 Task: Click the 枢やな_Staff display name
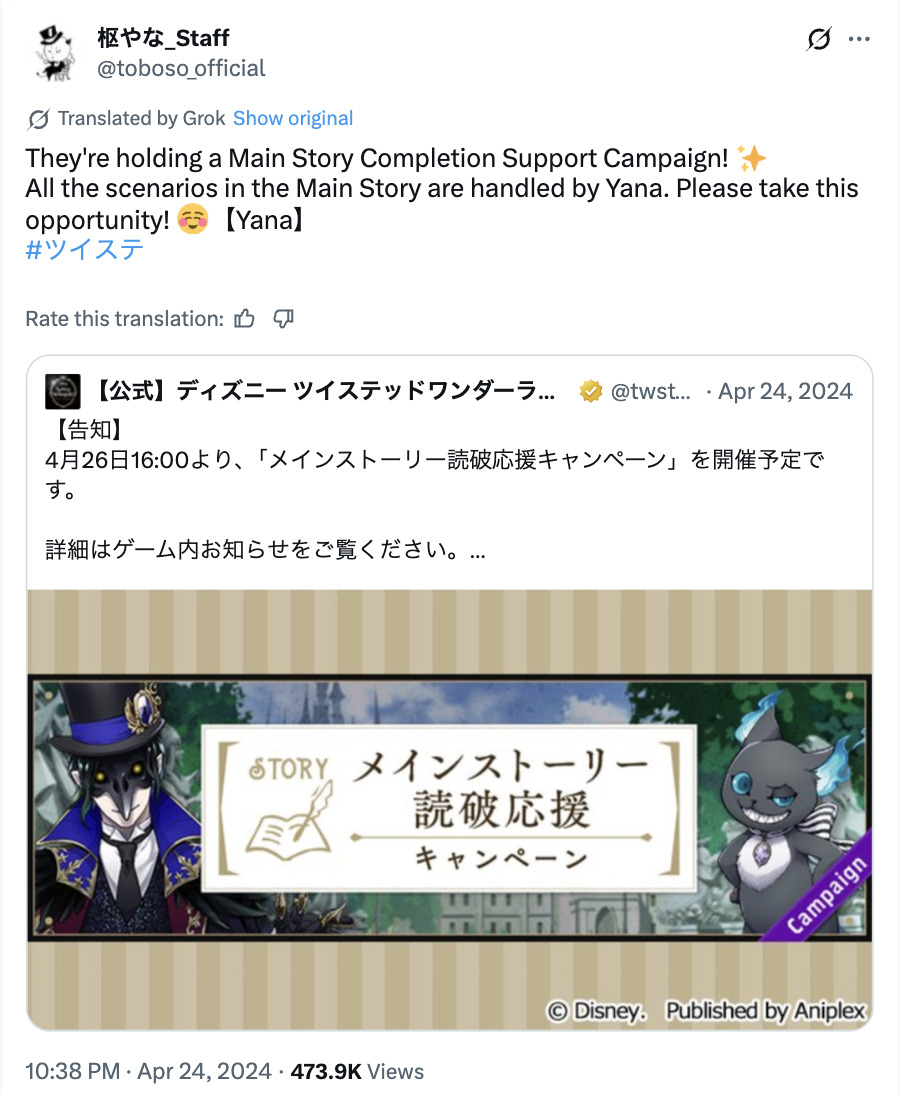point(163,38)
